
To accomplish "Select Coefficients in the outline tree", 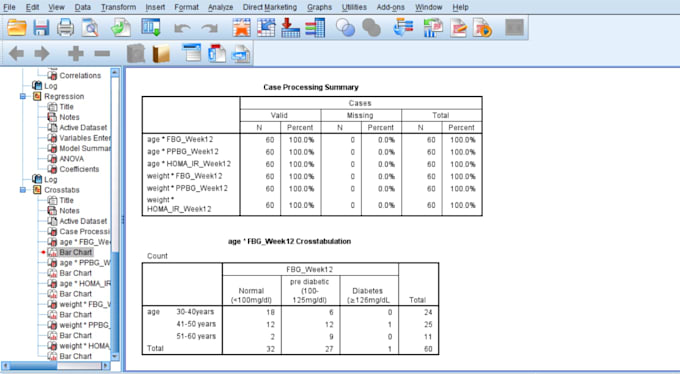I will [x=79, y=169].
